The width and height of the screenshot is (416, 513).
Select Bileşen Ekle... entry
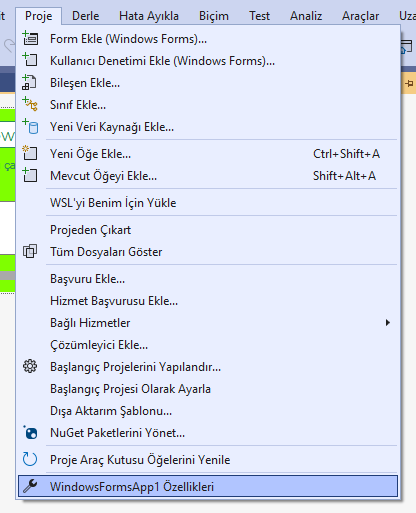(x=208, y=83)
